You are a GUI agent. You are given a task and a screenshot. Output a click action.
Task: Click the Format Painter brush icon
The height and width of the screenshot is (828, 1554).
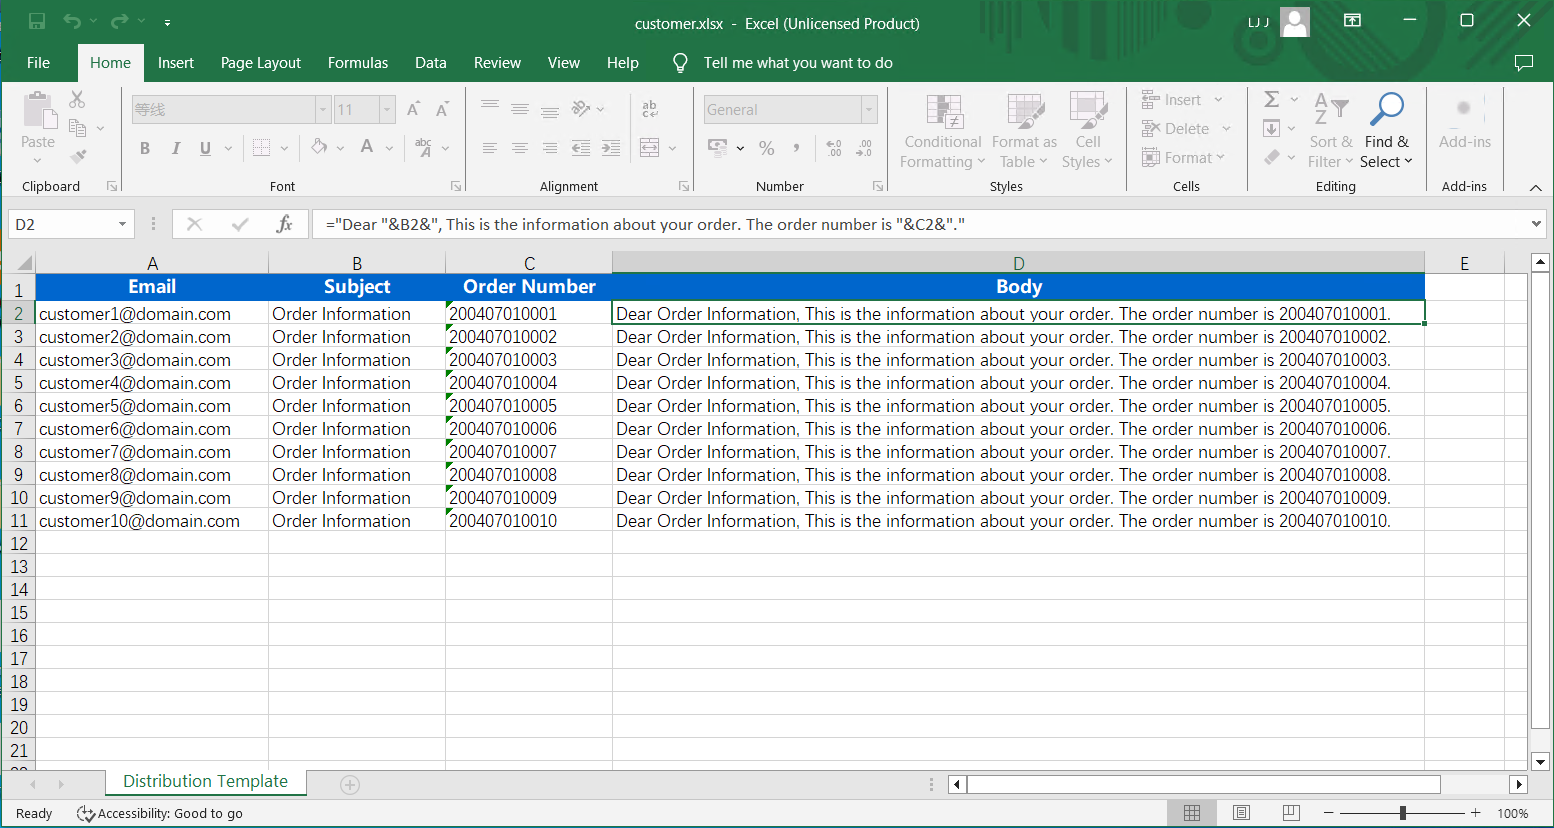click(78, 156)
